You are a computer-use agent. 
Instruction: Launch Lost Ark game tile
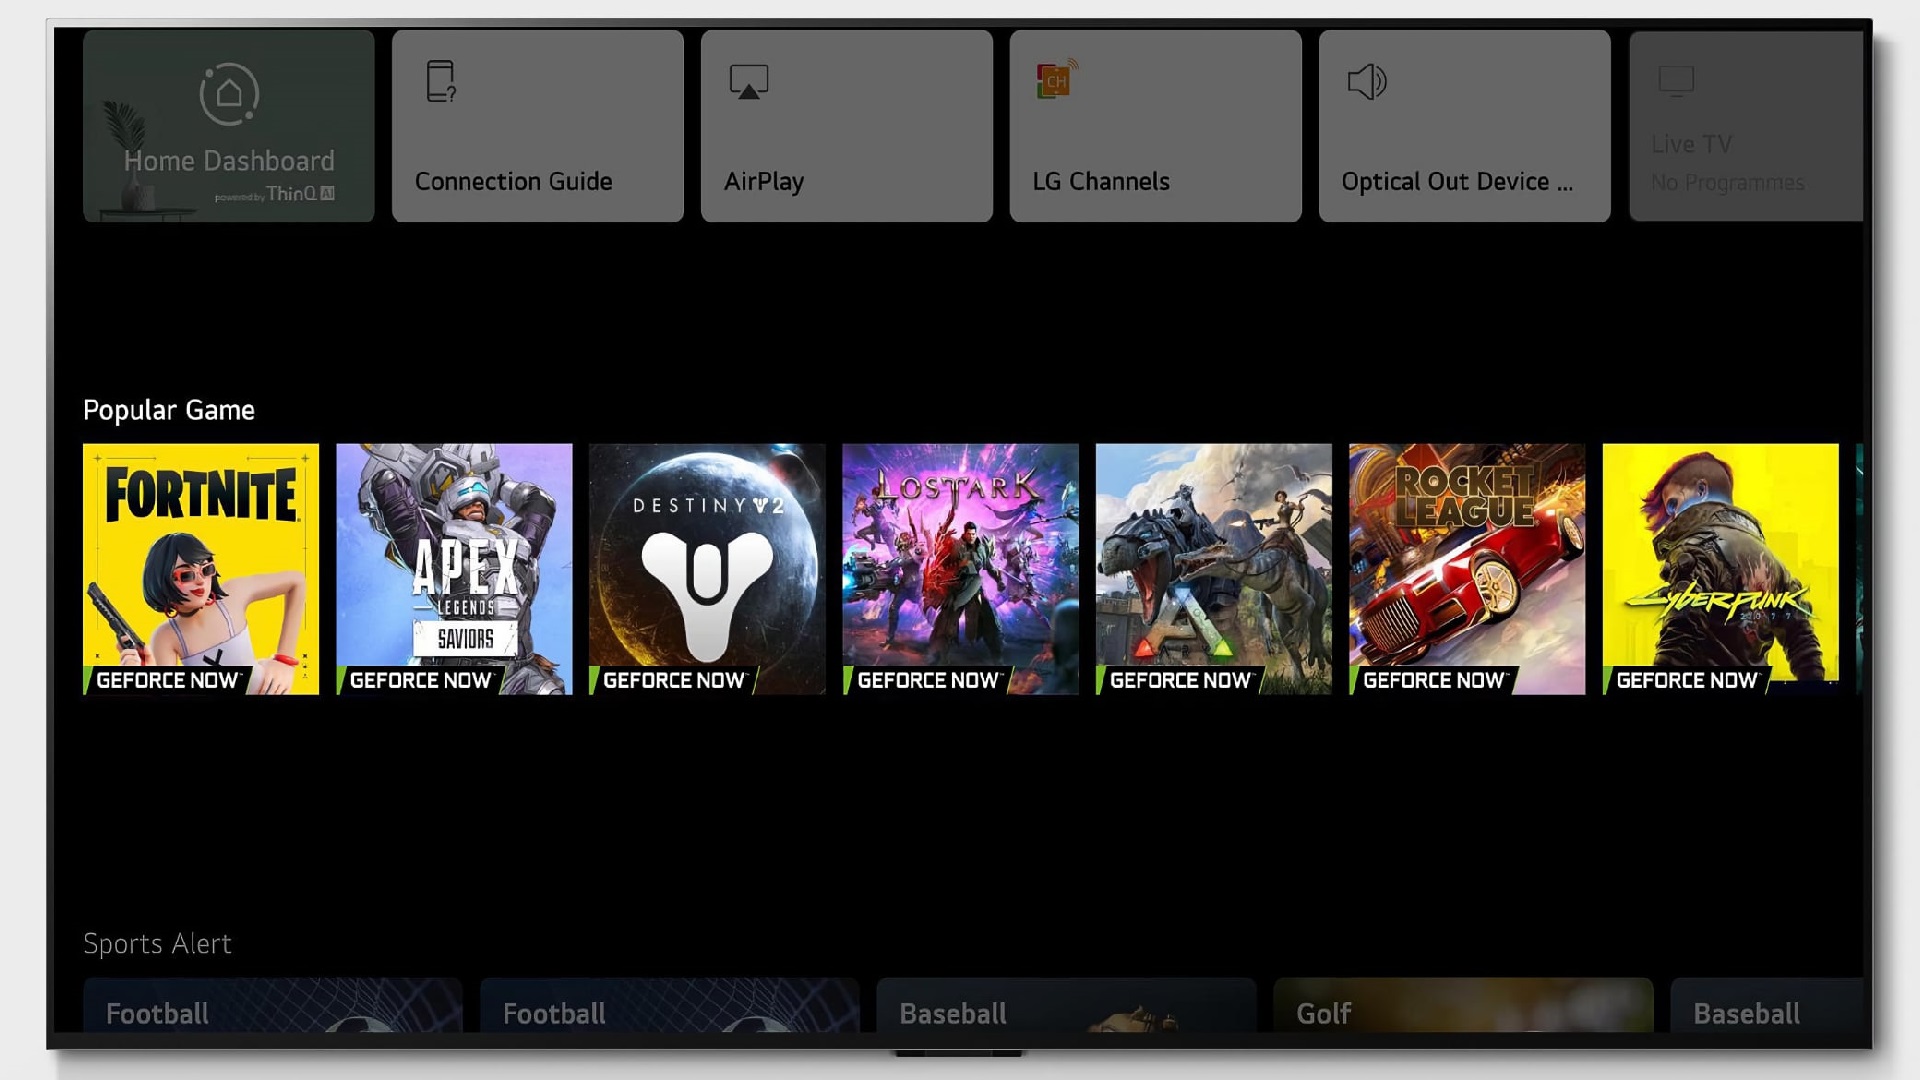960,569
